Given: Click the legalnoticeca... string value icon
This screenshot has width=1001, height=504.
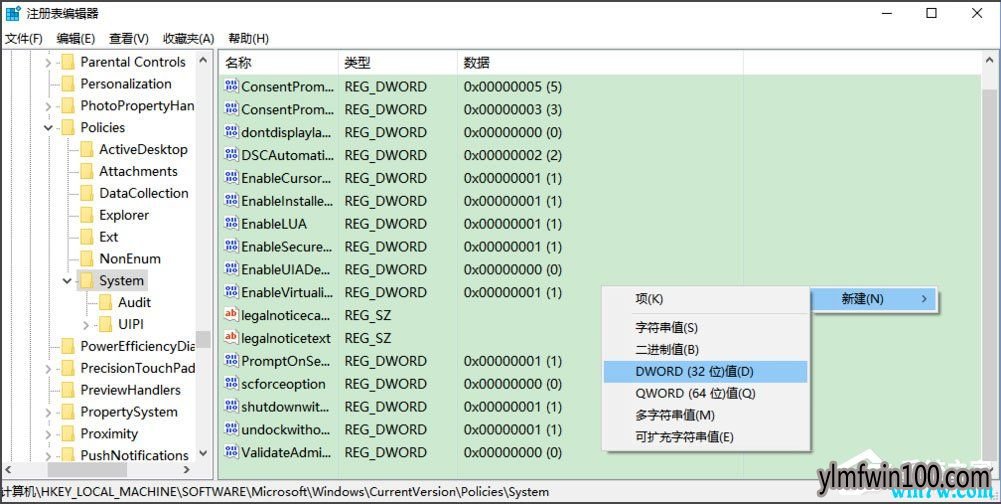Looking at the screenshot, I should (231, 315).
